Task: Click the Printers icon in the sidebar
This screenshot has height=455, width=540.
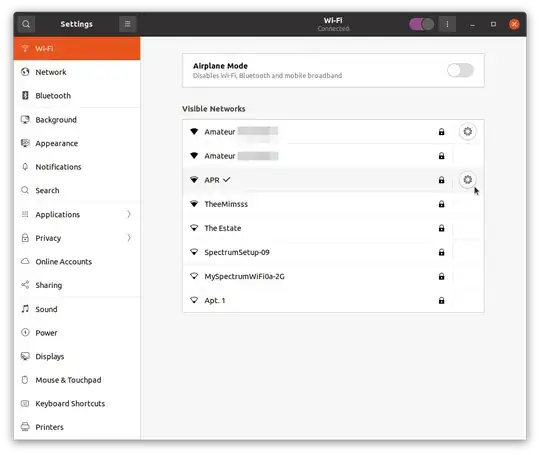Action: click(25, 427)
